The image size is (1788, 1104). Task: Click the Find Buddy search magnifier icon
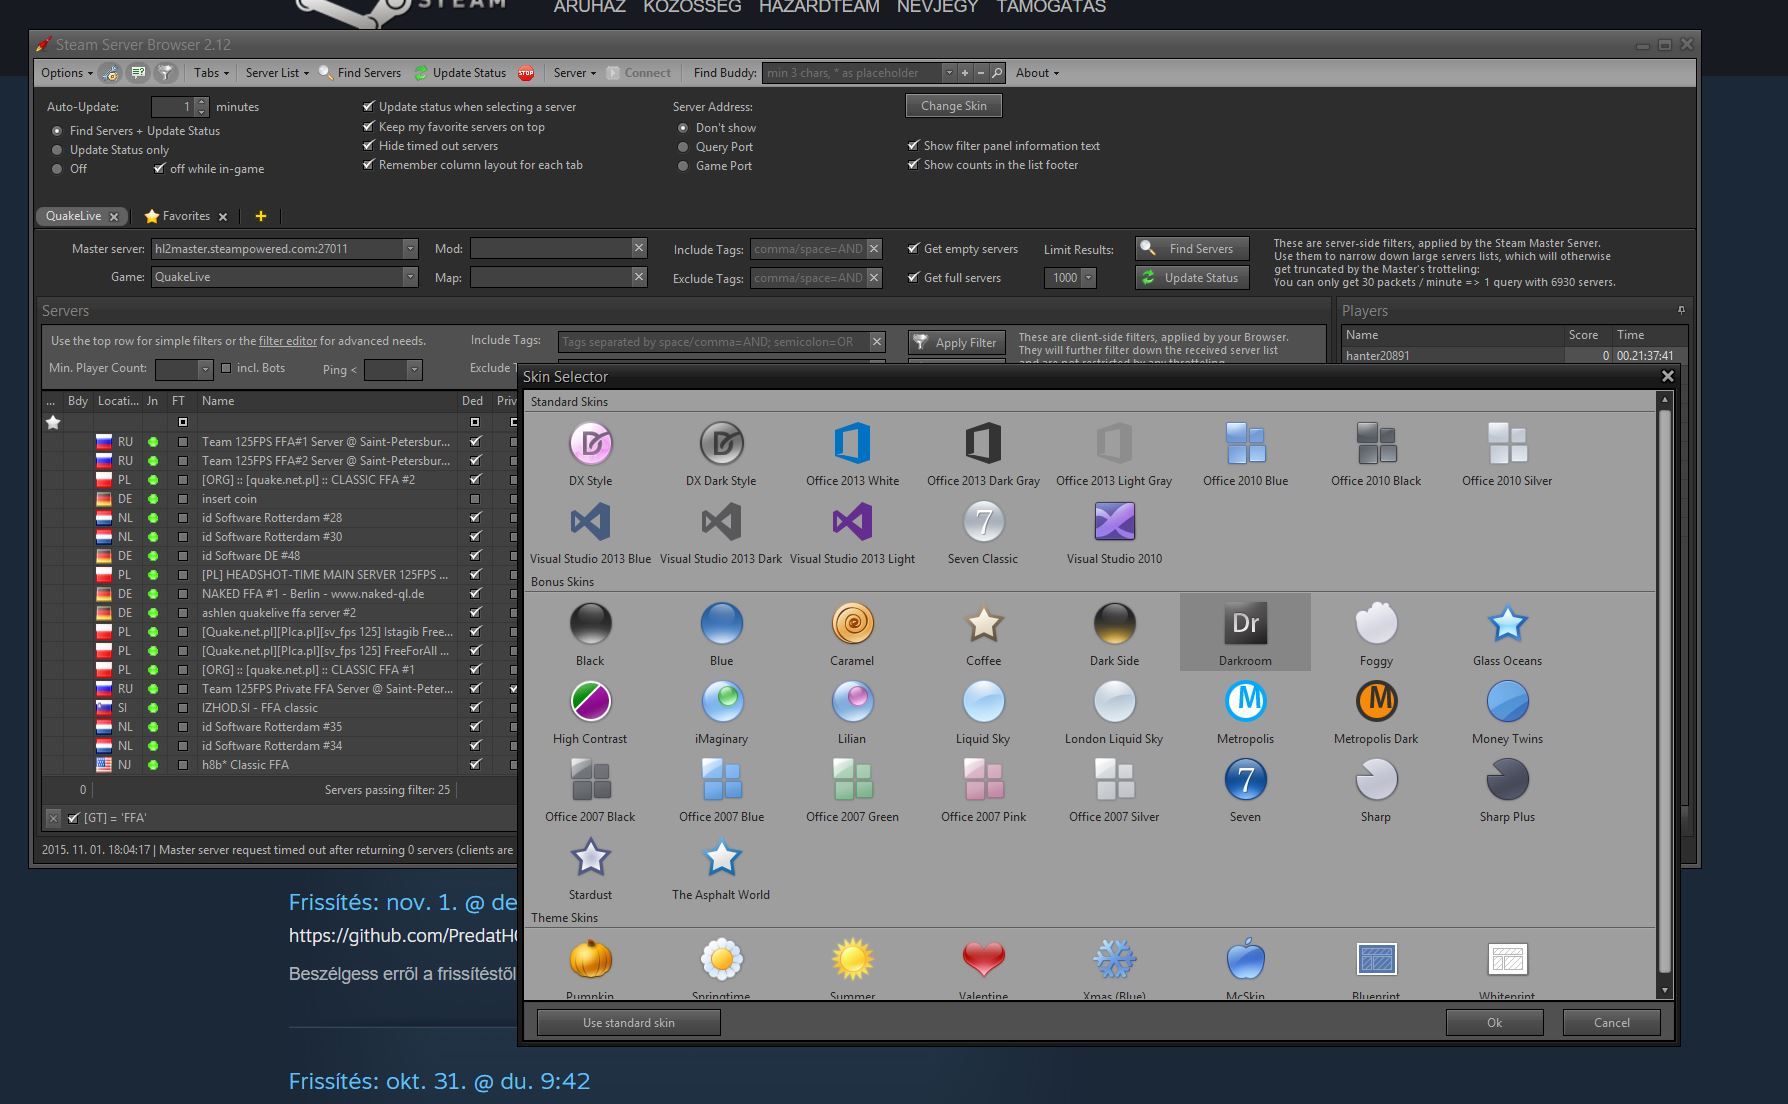[997, 73]
